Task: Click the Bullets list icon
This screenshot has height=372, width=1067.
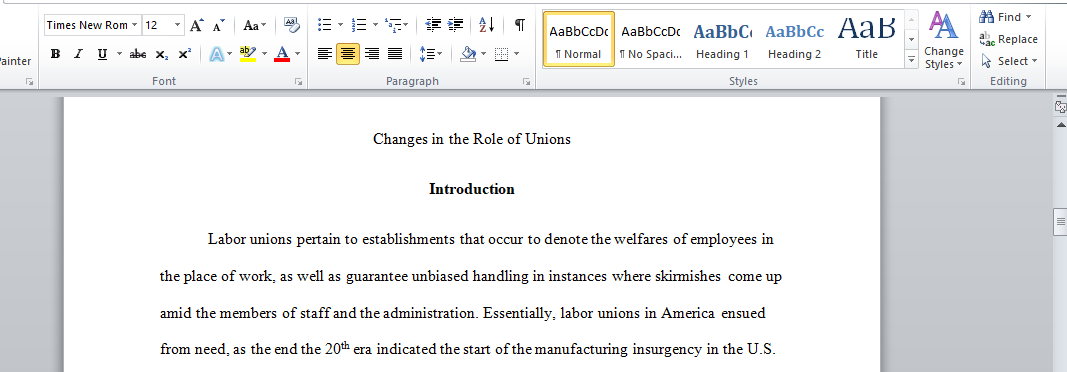Action: tap(325, 26)
